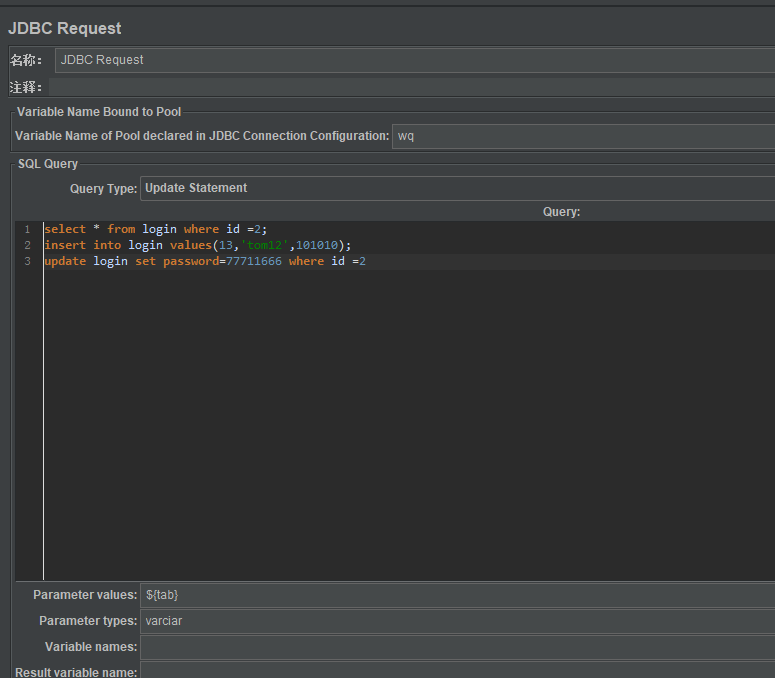This screenshot has width=775, height=678.
Task: Click the 'tom12' string in the insert query
Action: (x=264, y=245)
